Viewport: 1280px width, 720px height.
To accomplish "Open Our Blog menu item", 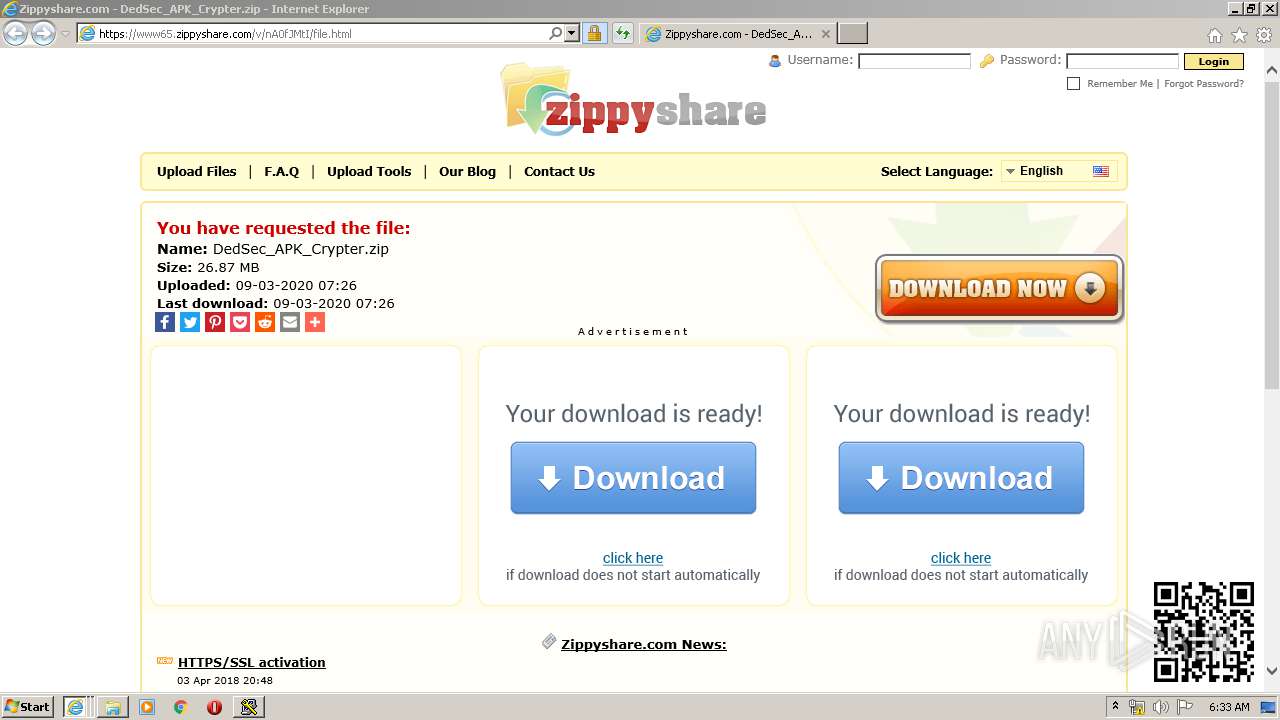I will tap(467, 171).
